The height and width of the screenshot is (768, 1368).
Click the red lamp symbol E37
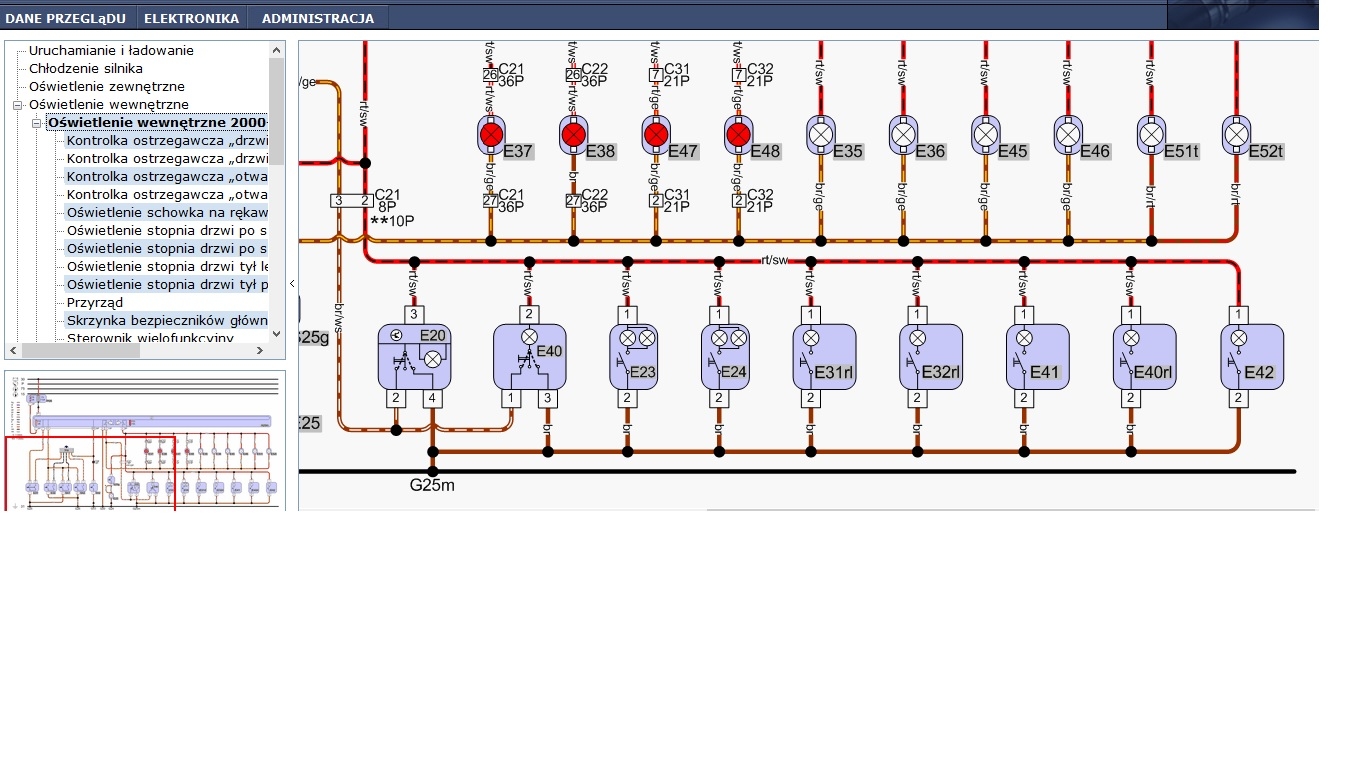click(x=490, y=134)
